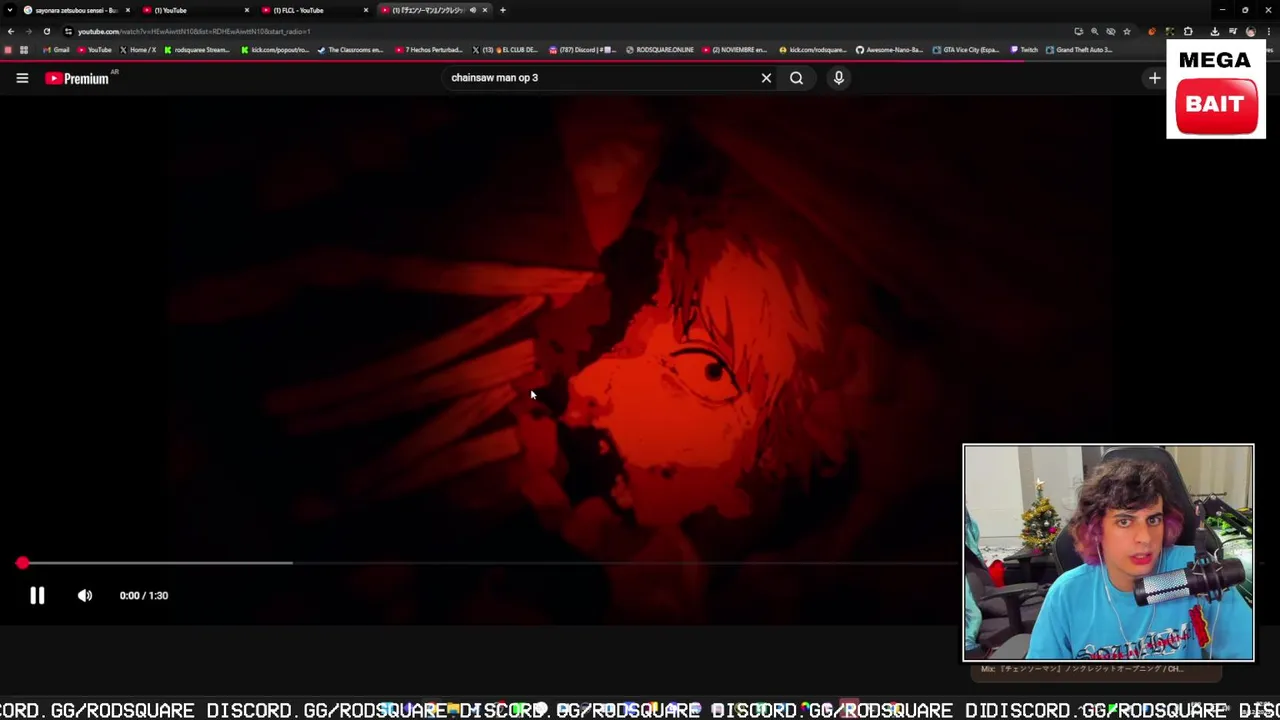
Task: Open the Twitch bookmark
Action: [x=1025, y=50]
